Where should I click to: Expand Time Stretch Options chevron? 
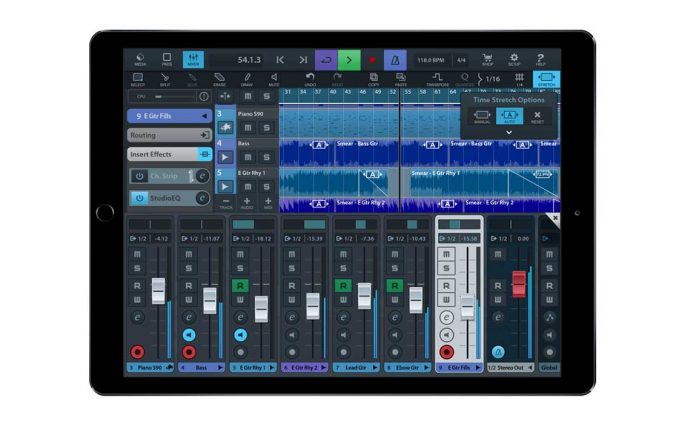[509, 132]
